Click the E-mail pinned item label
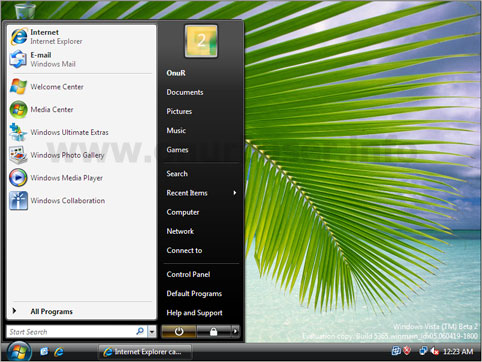This screenshot has height=362, width=482. point(41,55)
